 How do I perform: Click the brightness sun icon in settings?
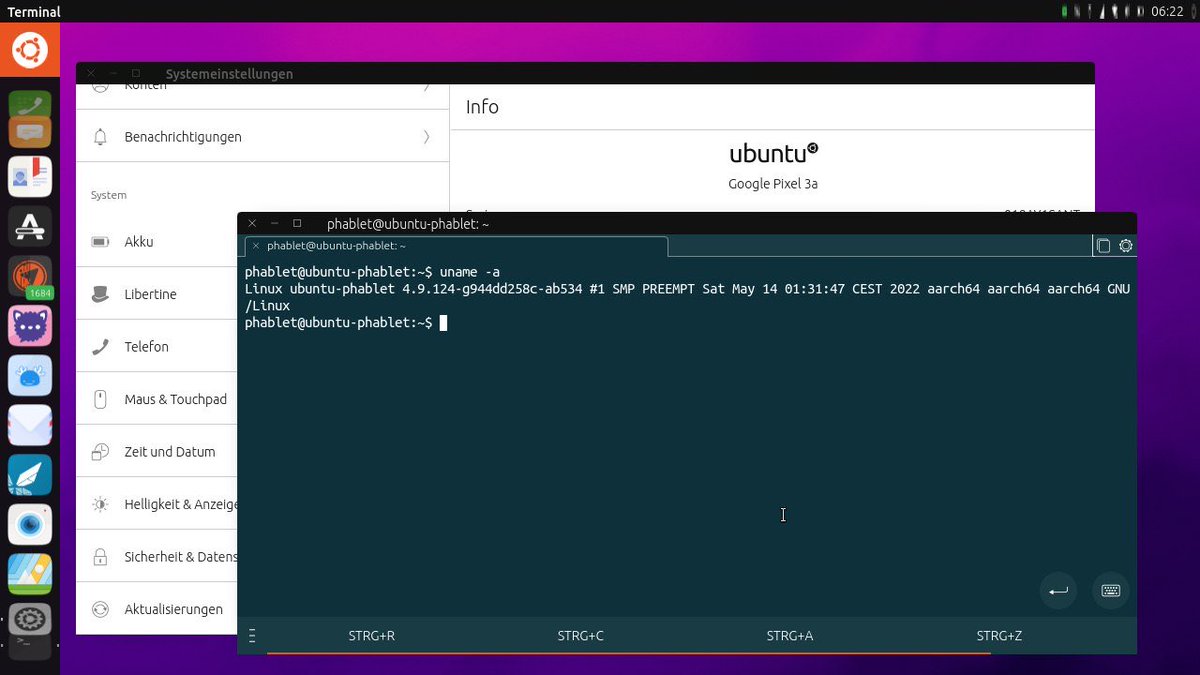100,504
